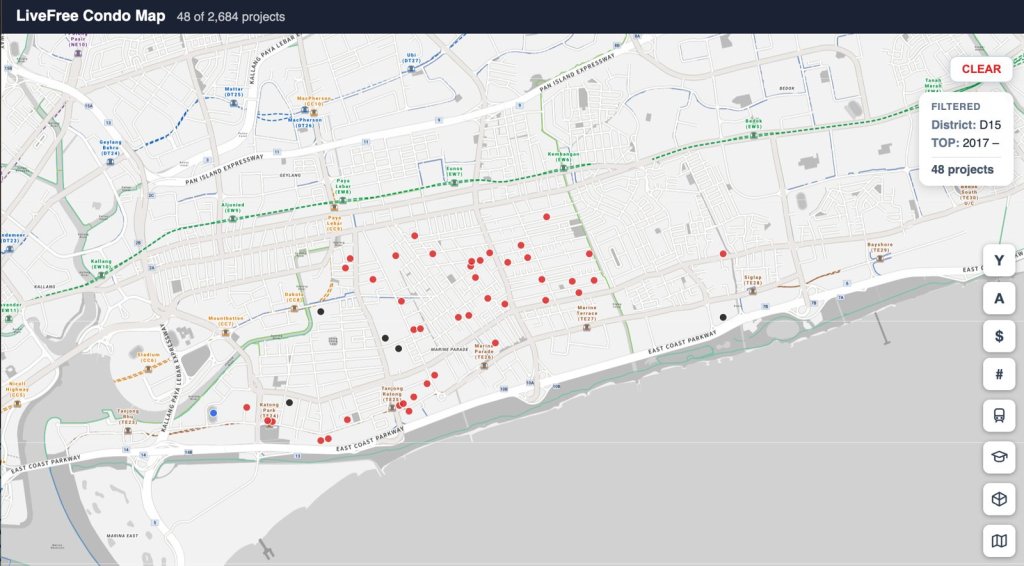Screen dimensions: 1024x566
Task: Click the Tanjong Rhu TE23 station icon
Action: coord(128,430)
